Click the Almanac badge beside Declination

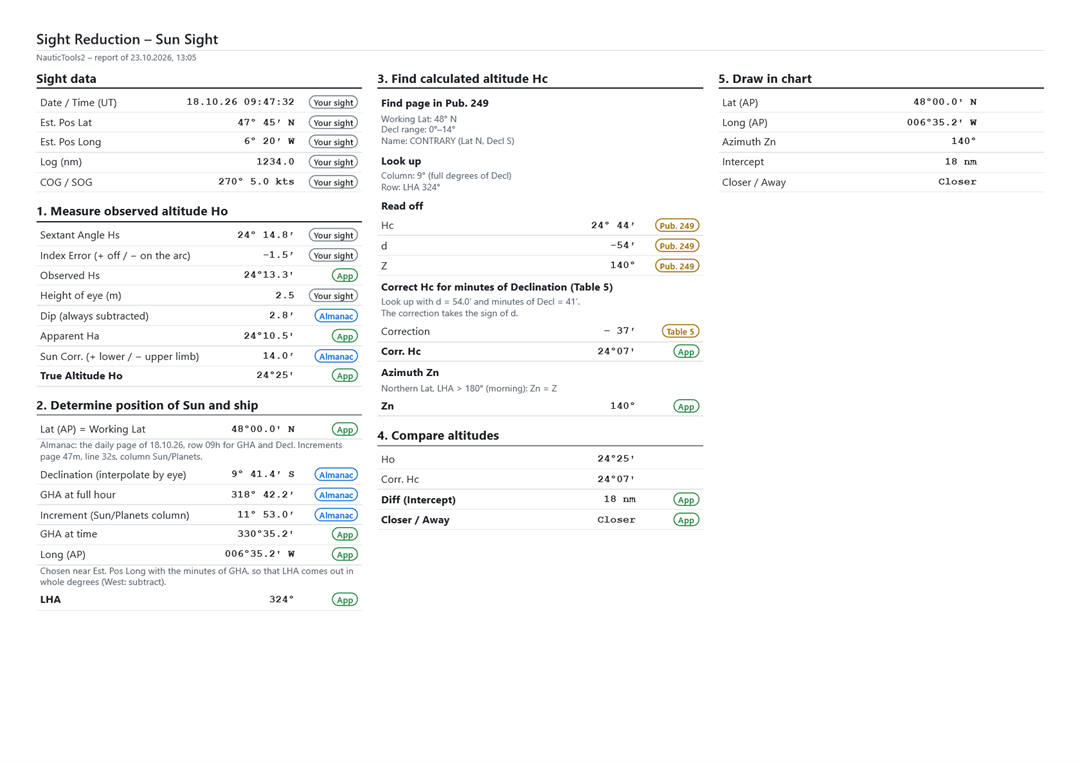click(336, 474)
